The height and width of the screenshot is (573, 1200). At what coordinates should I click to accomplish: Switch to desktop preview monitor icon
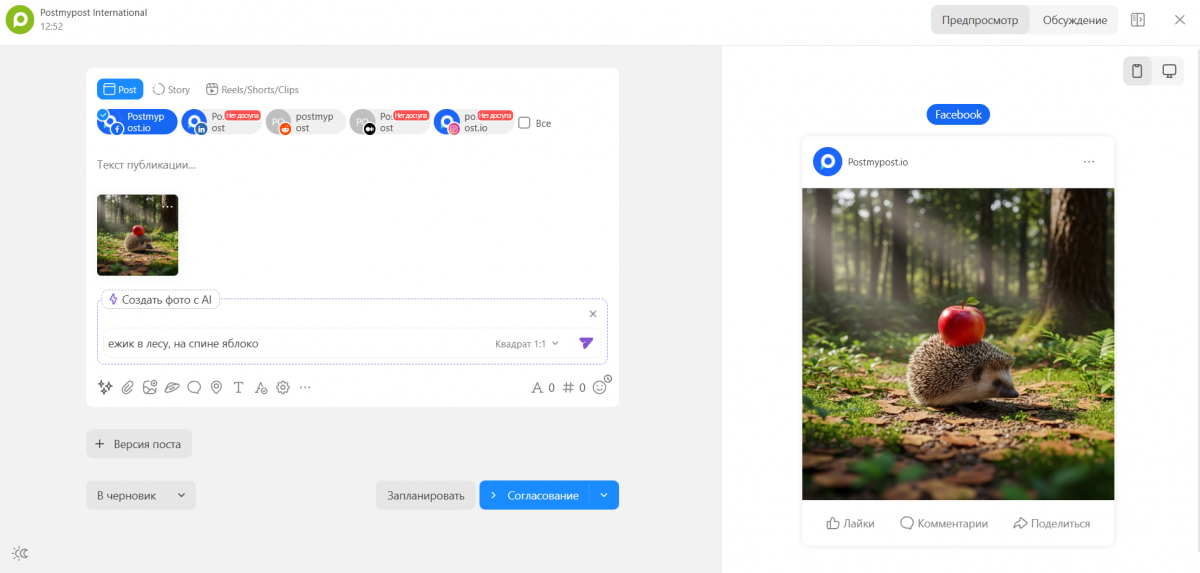tap(1168, 71)
